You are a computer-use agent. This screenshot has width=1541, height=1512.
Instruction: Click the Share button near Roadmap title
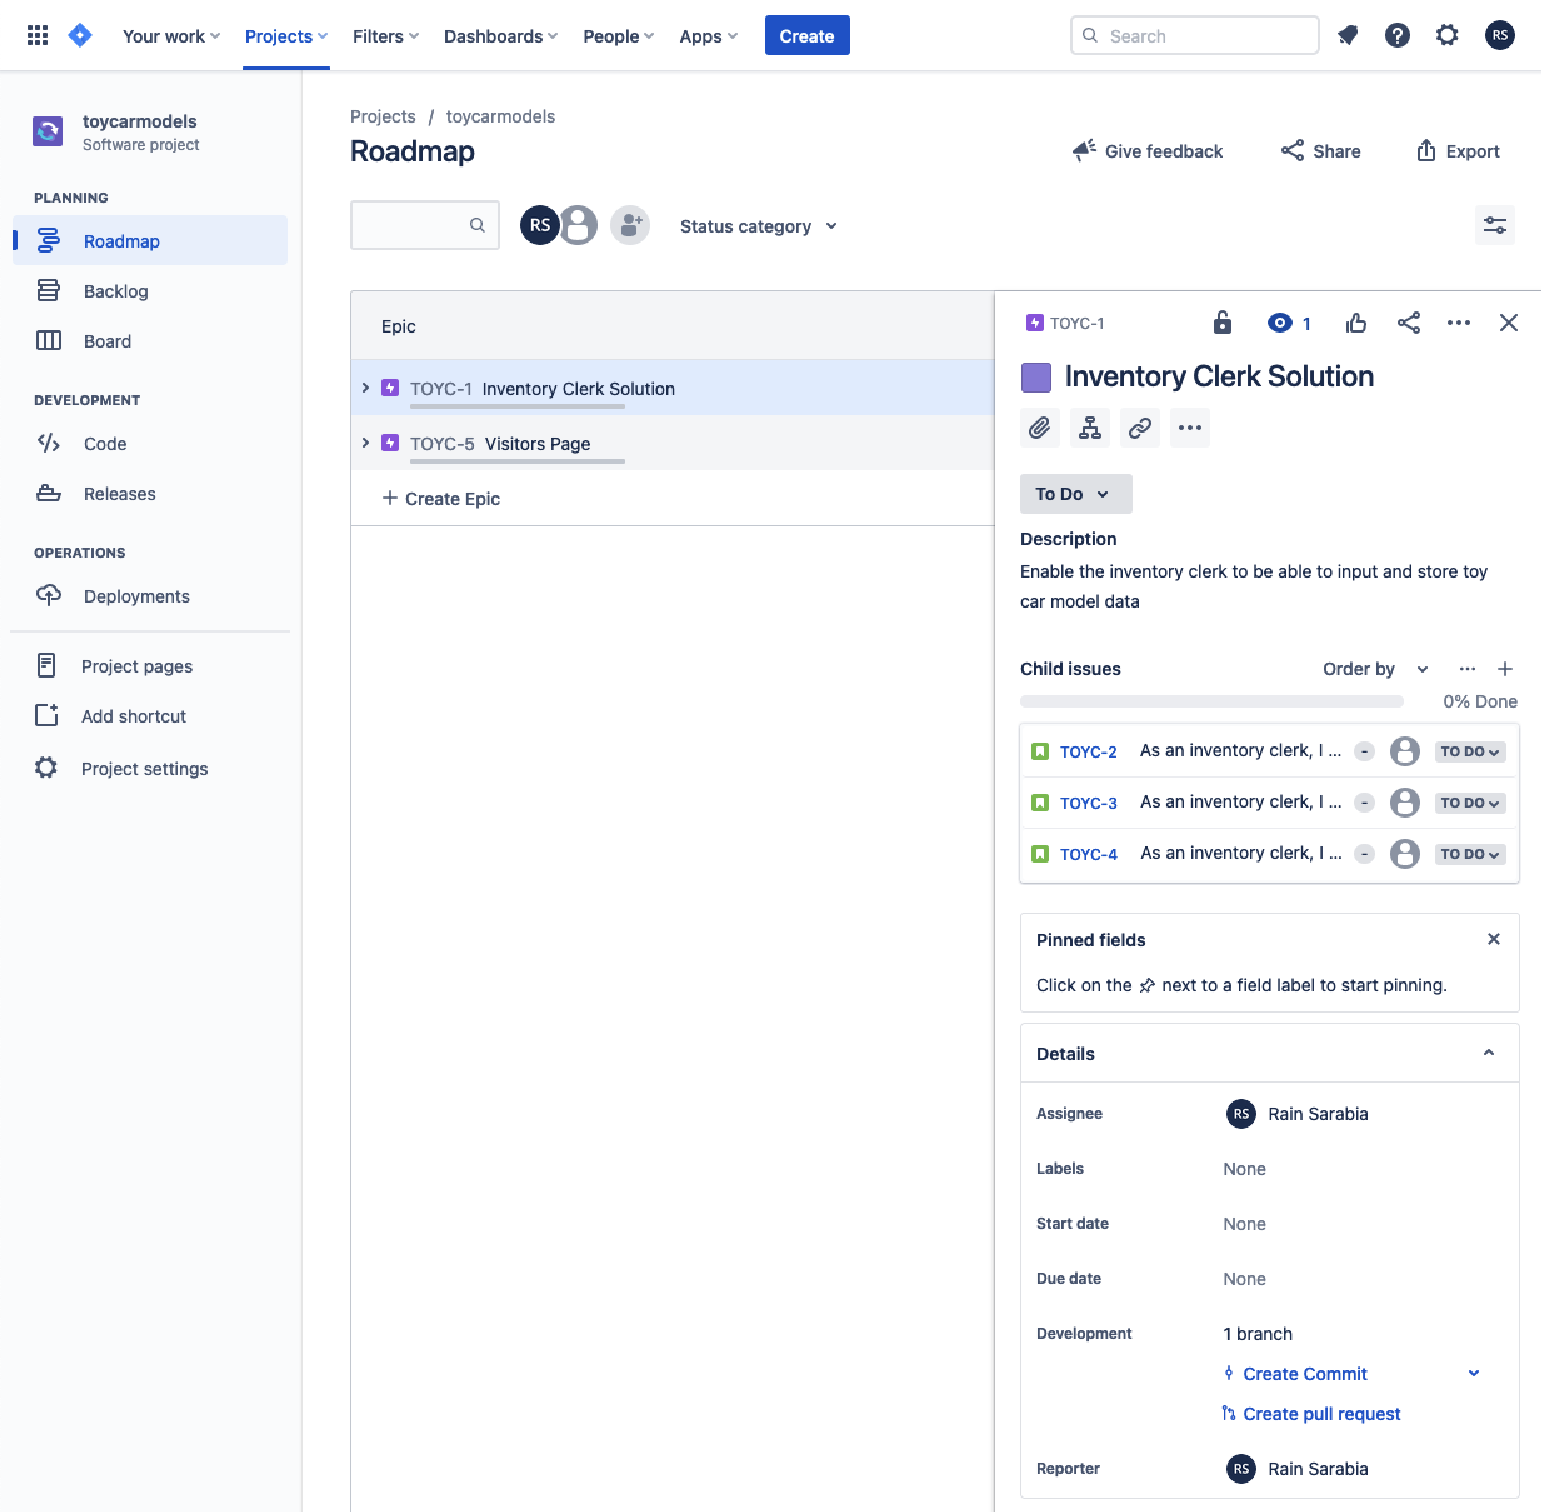(x=1321, y=151)
